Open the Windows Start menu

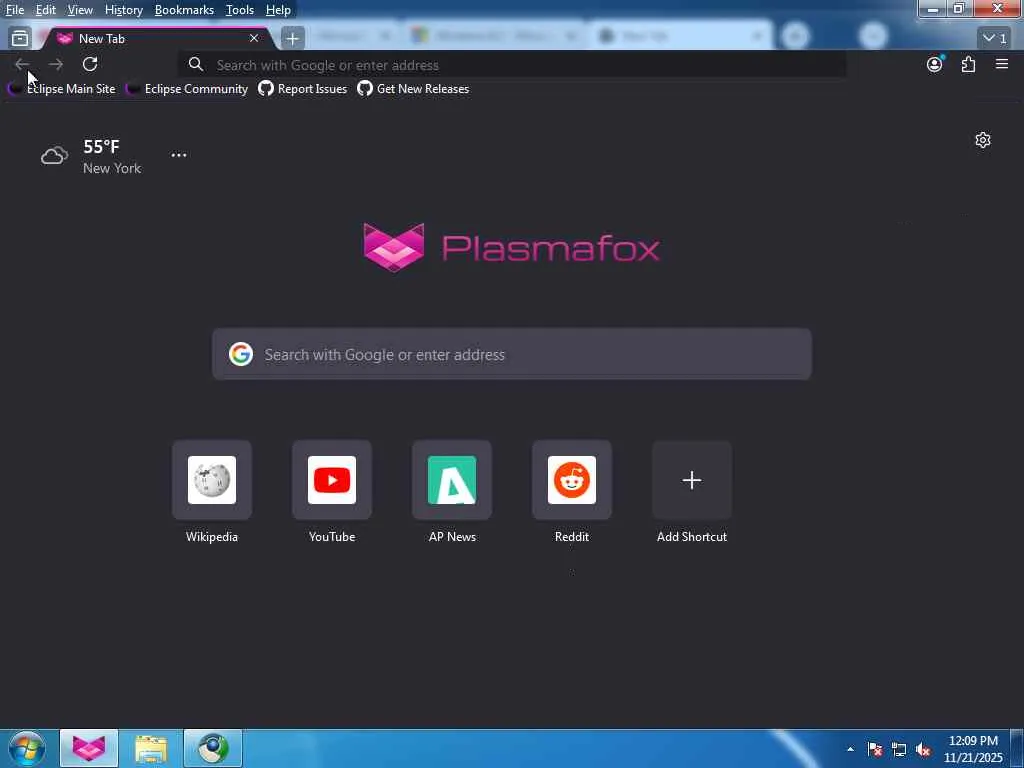[26, 748]
